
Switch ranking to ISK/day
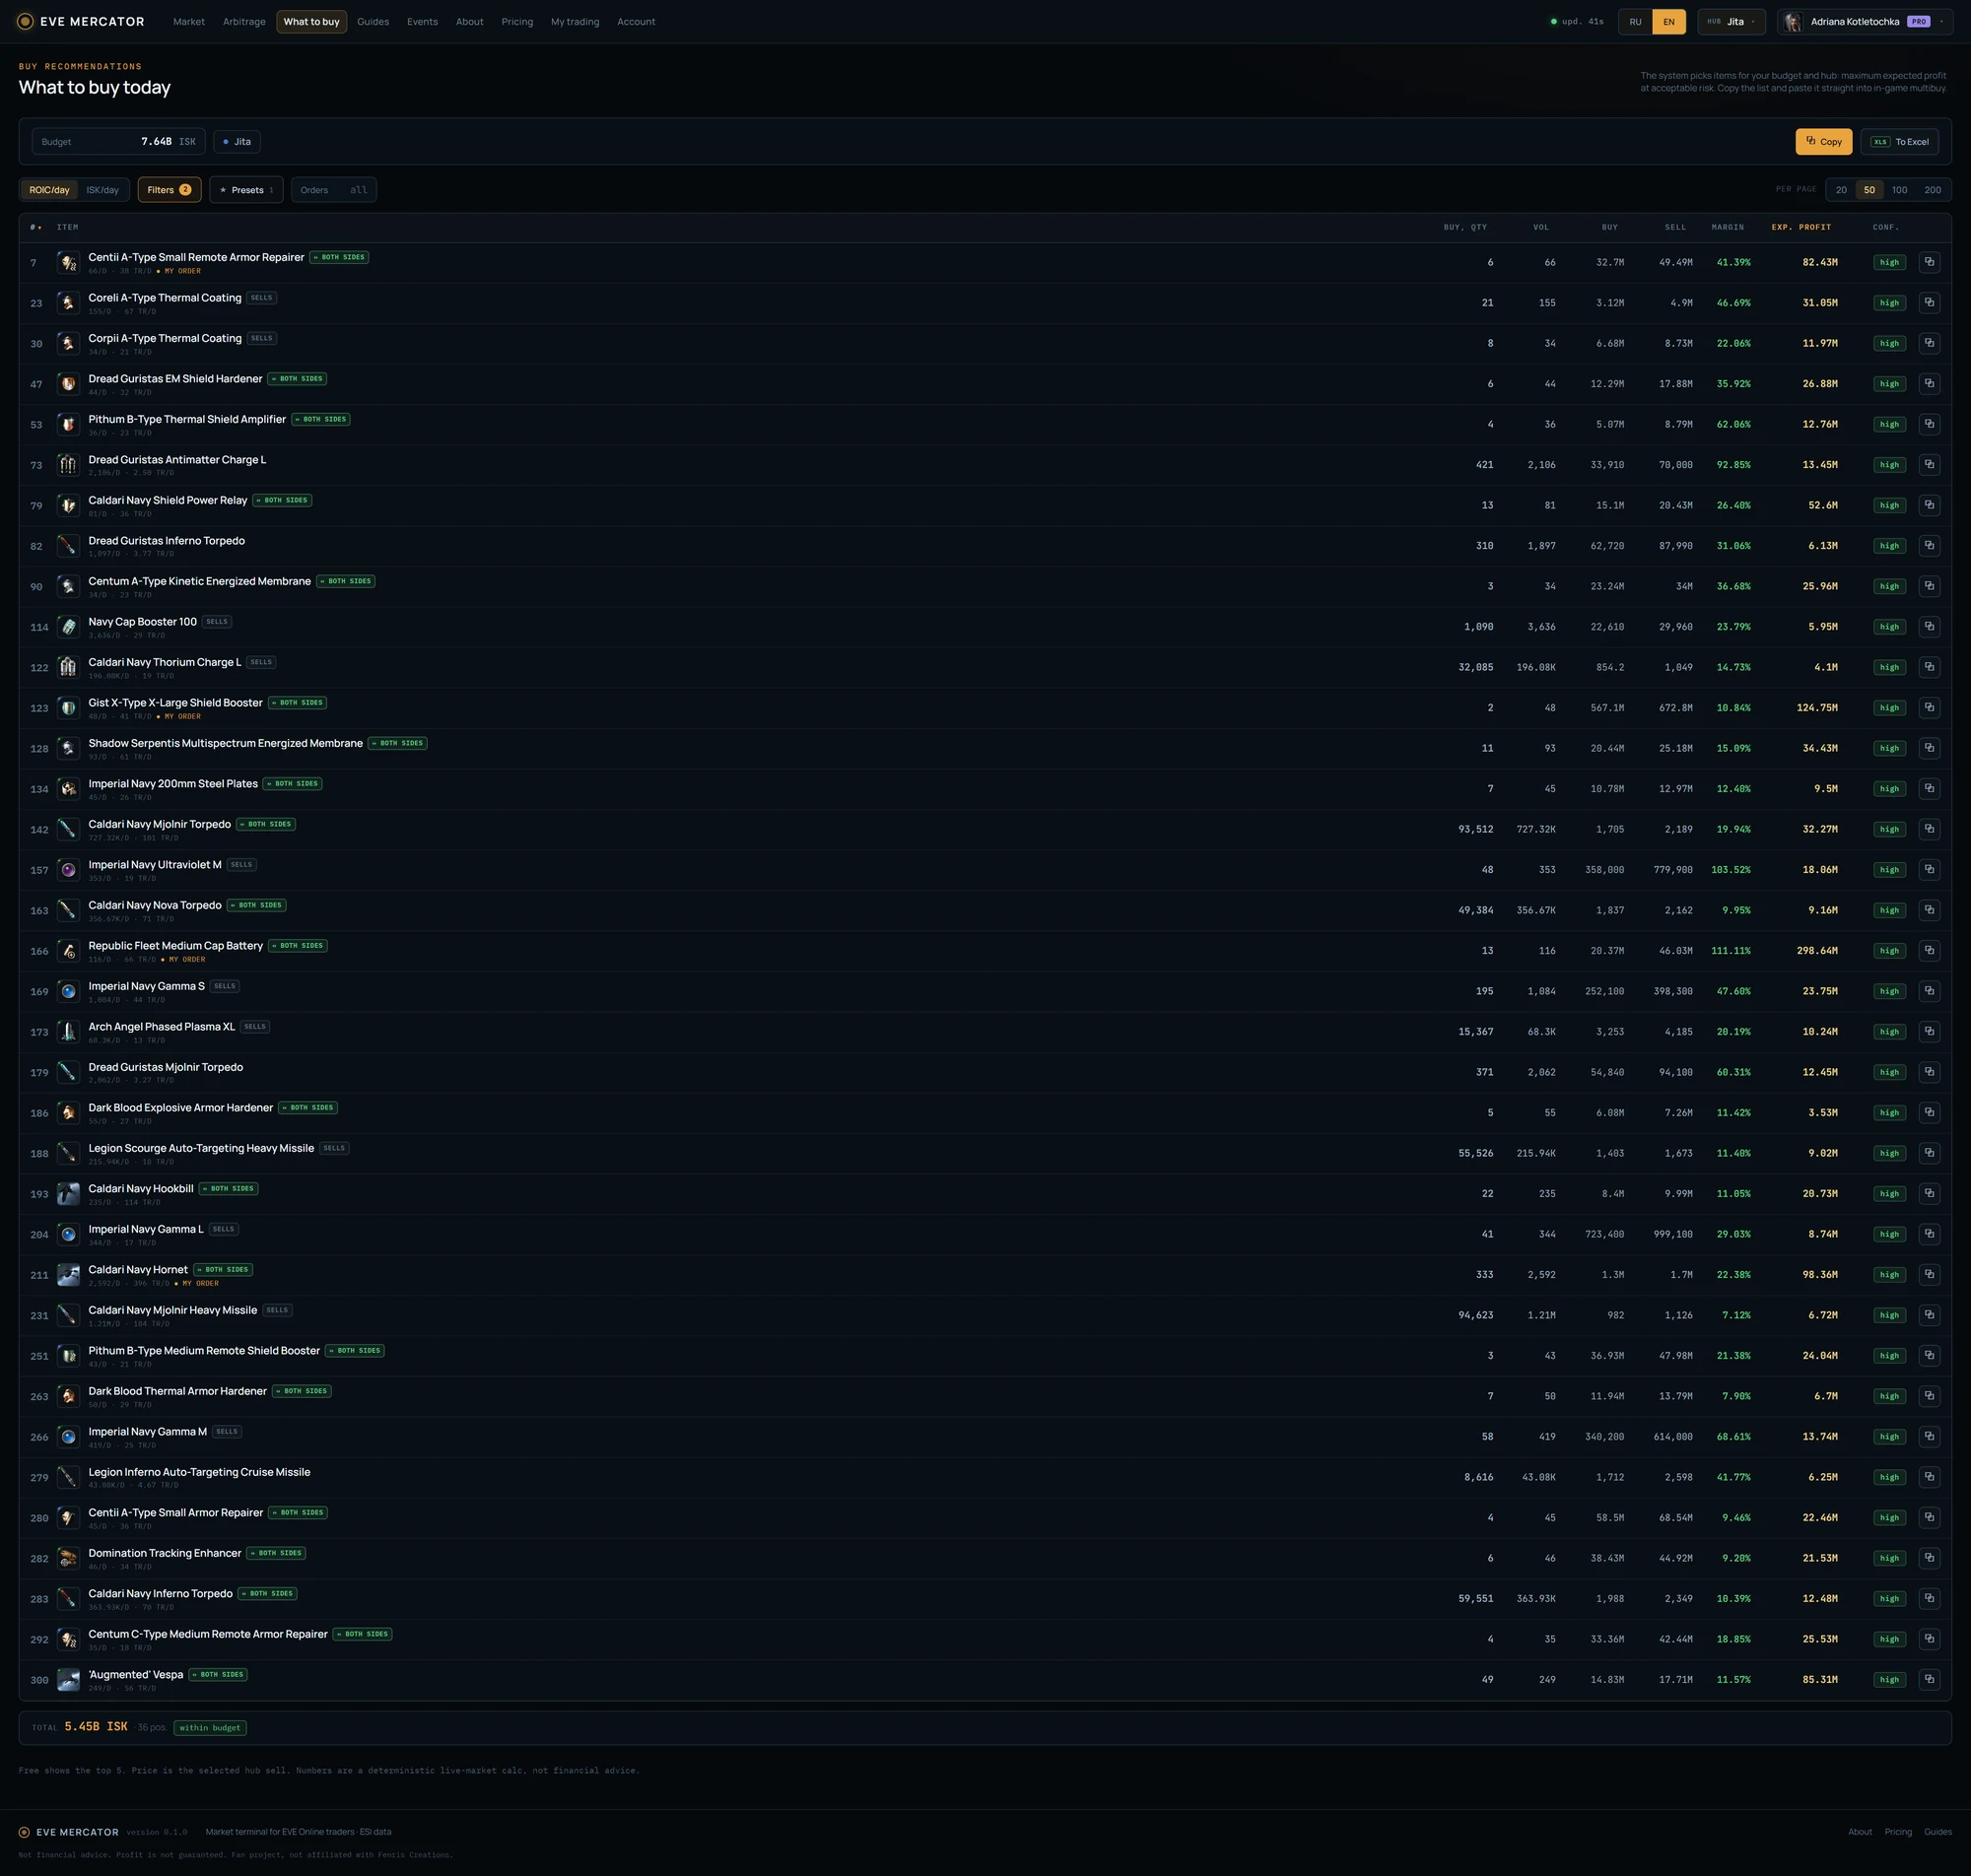point(102,190)
